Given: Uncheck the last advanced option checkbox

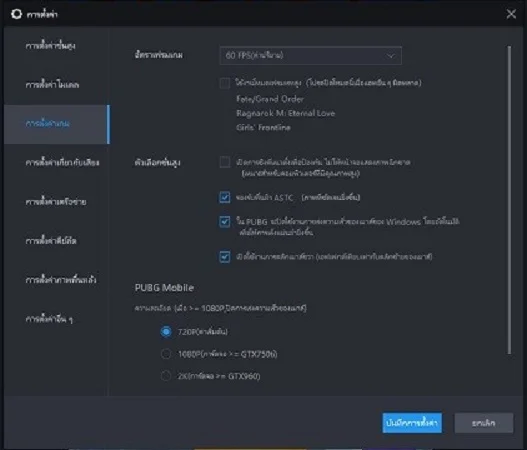Looking at the screenshot, I should coord(225,257).
